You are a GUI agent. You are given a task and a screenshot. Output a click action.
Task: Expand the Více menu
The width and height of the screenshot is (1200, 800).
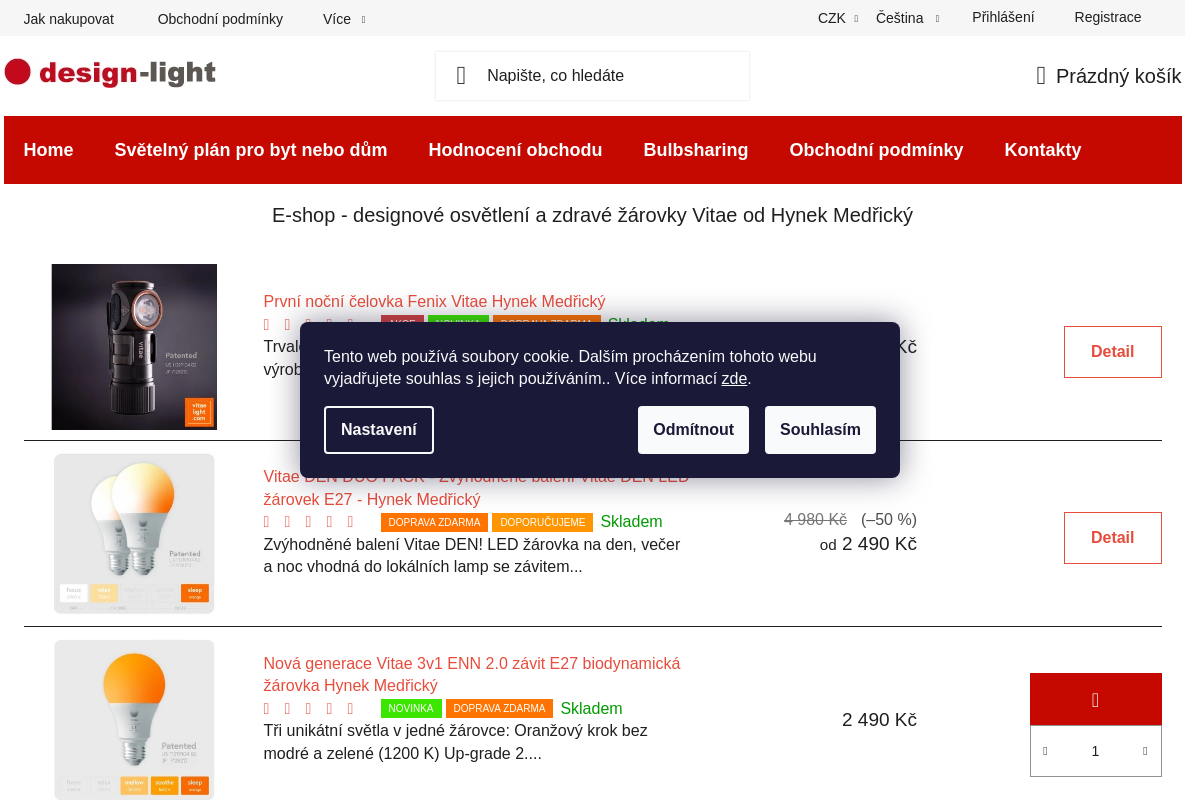coord(343,19)
